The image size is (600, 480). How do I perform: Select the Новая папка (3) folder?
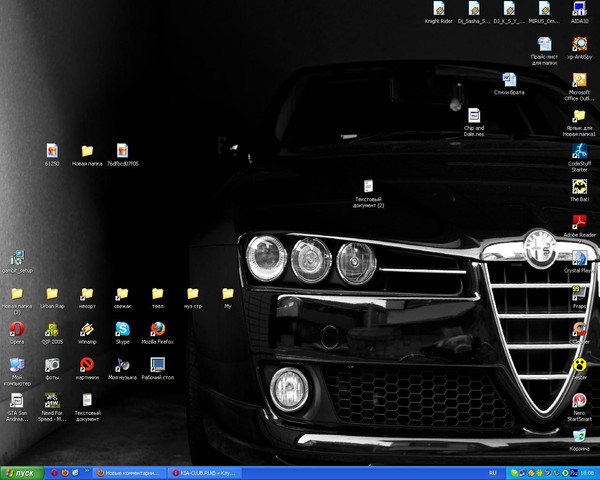(17, 294)
